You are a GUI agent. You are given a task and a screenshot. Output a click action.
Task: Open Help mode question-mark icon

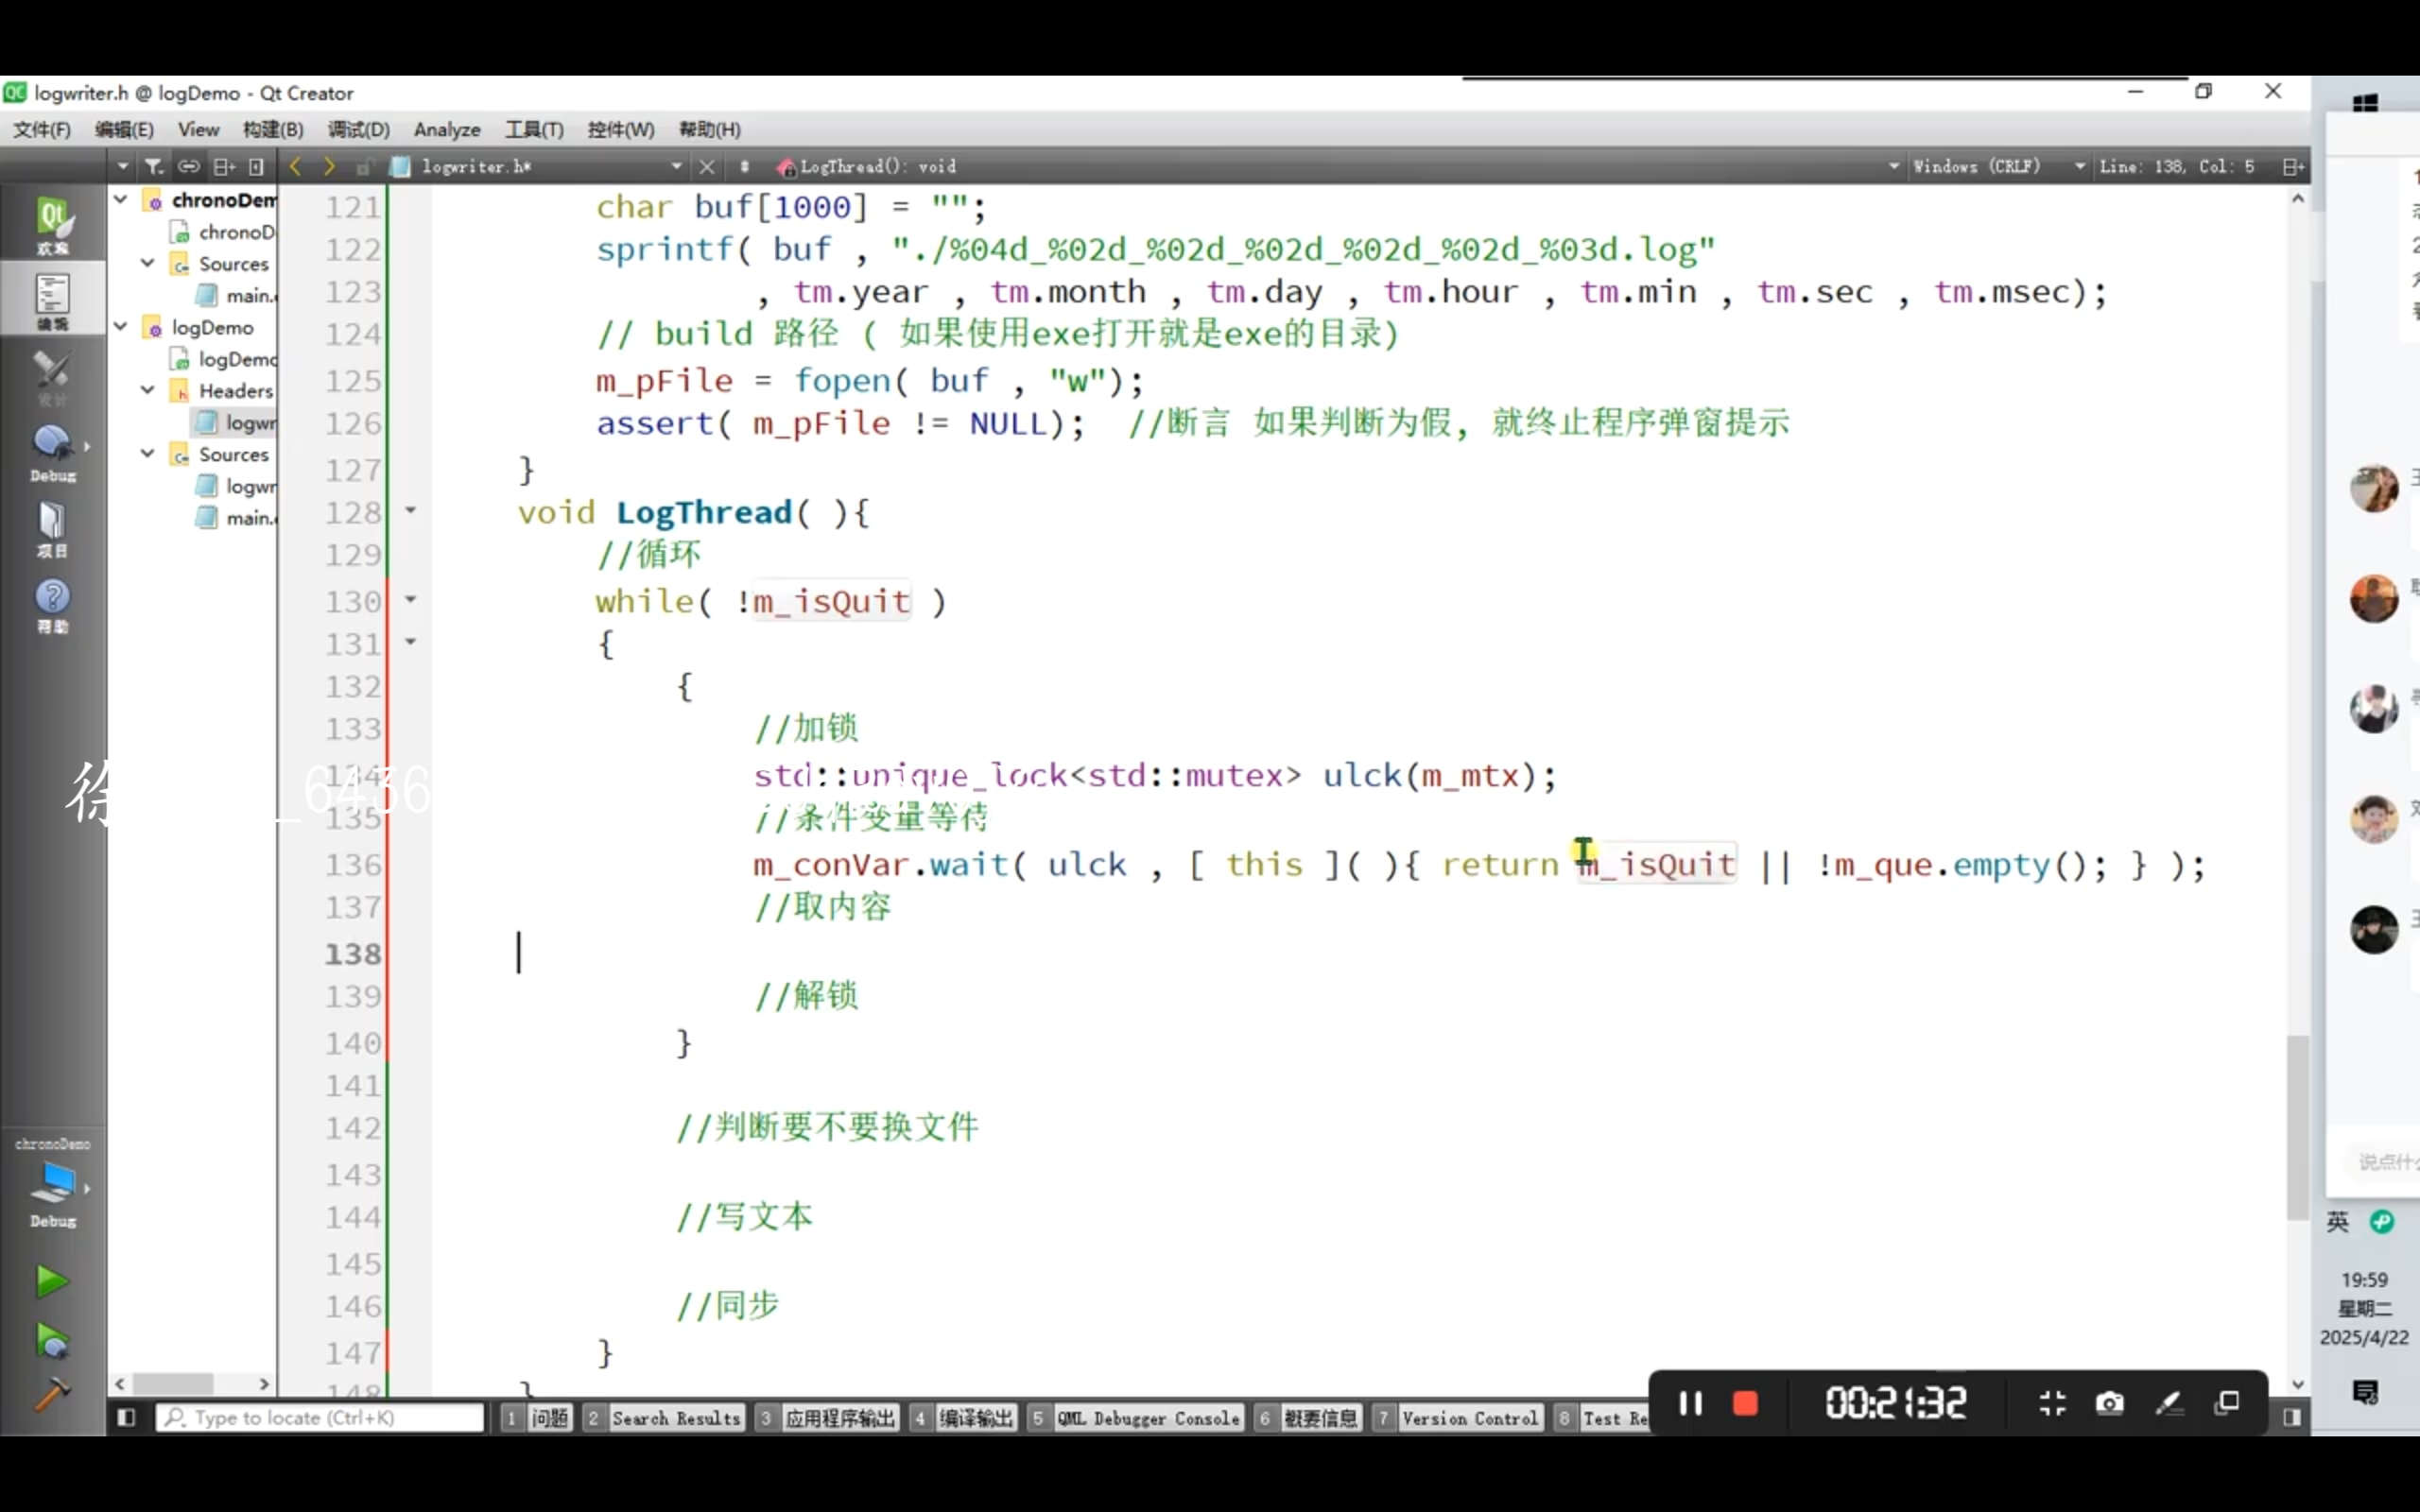pyautogui.click(x=52, y=603)
